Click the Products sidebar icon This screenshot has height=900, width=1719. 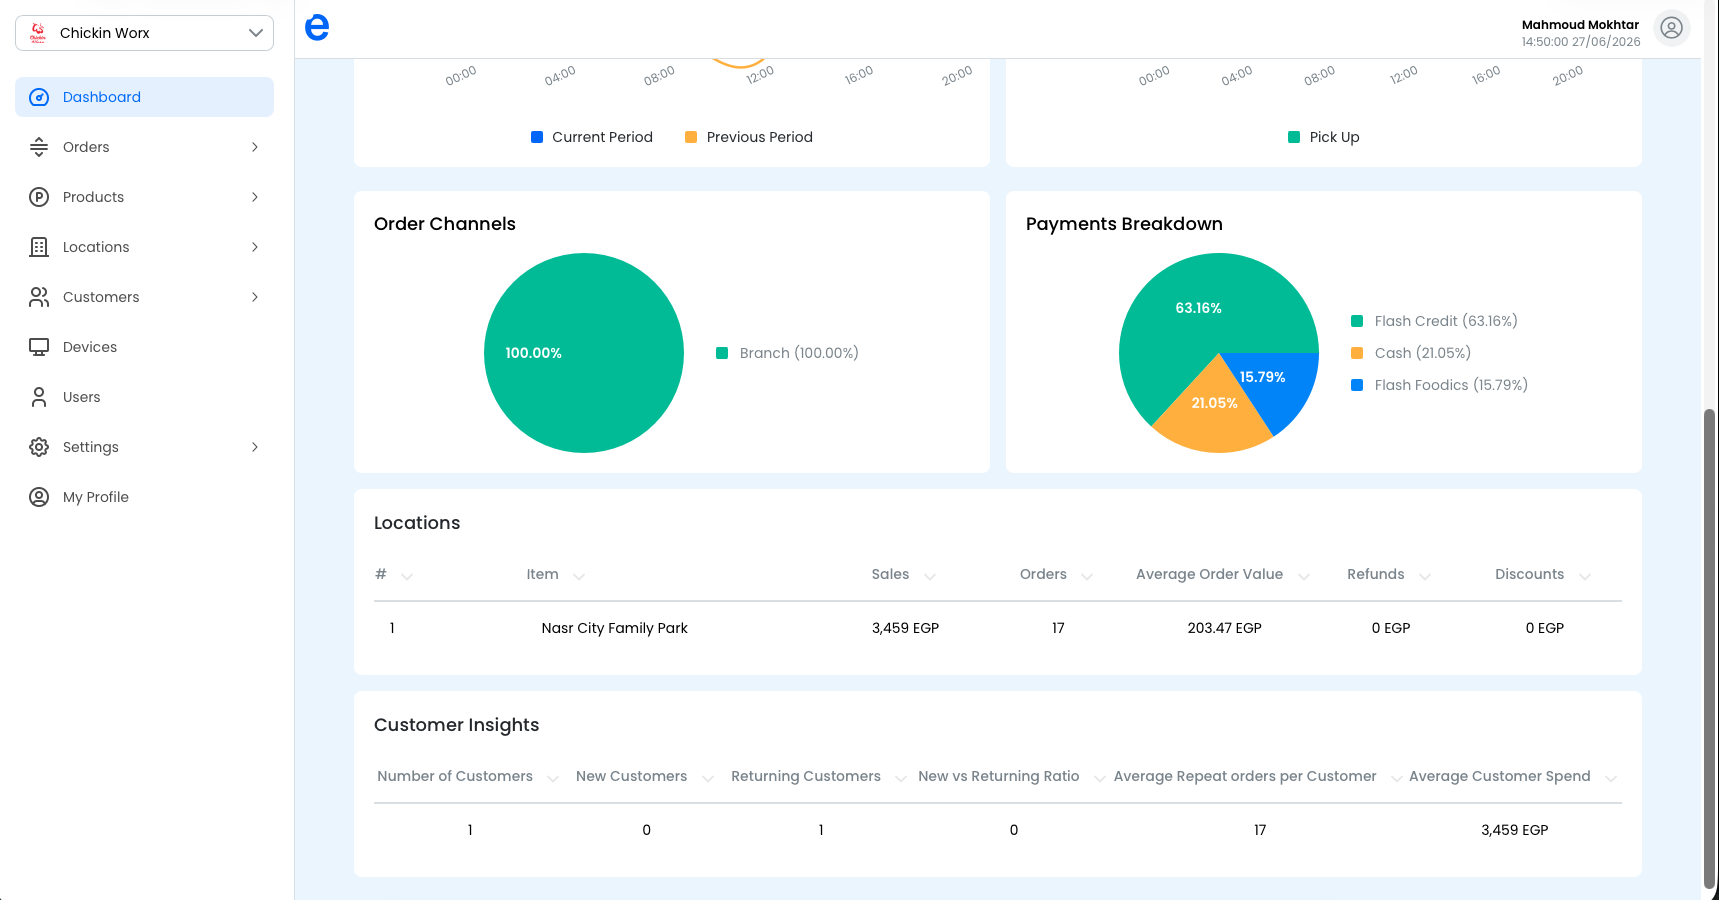pos(39,197)
